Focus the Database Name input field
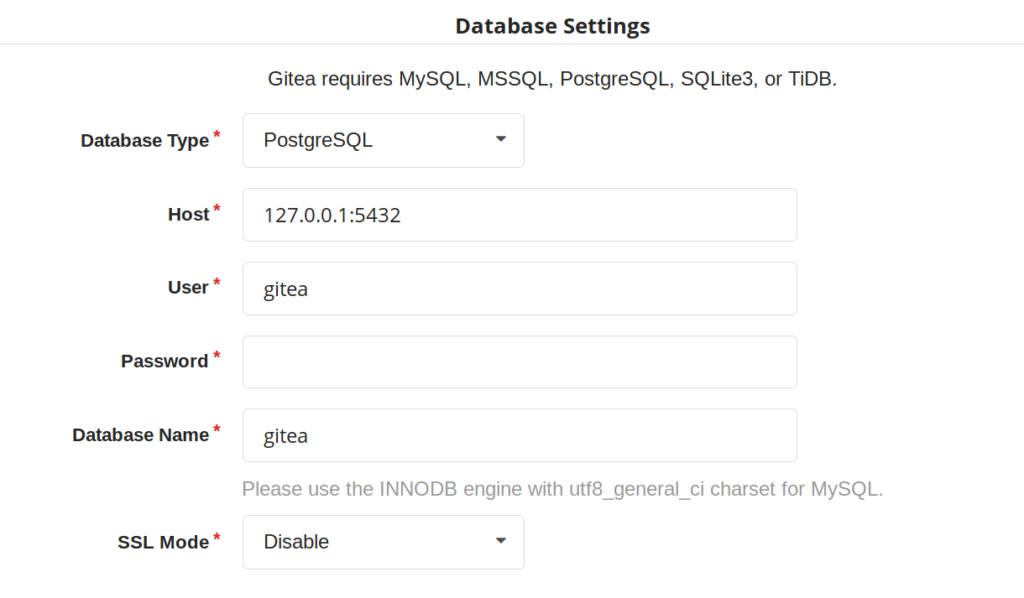 click(x=519, y=435)
